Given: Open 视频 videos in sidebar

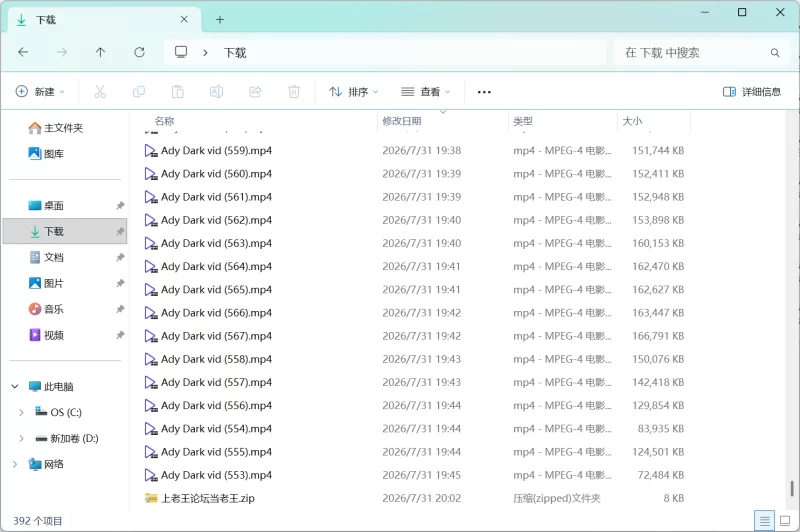Looking at the screenshot, I should (46, 335).
